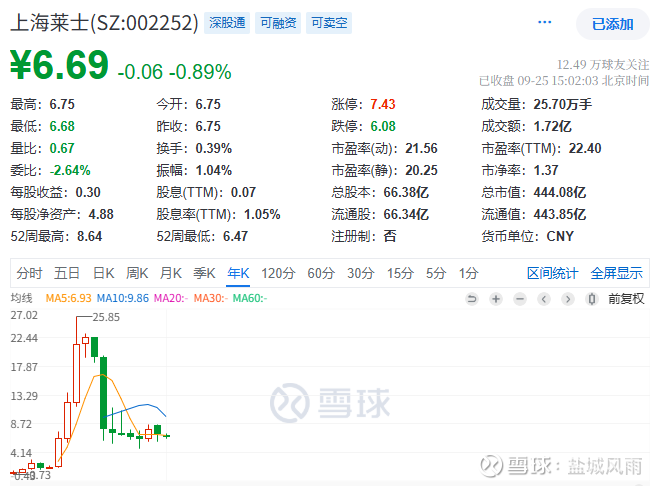Click the 52周最高 value 8.64

pyautogui.click(x=90, y=236)
